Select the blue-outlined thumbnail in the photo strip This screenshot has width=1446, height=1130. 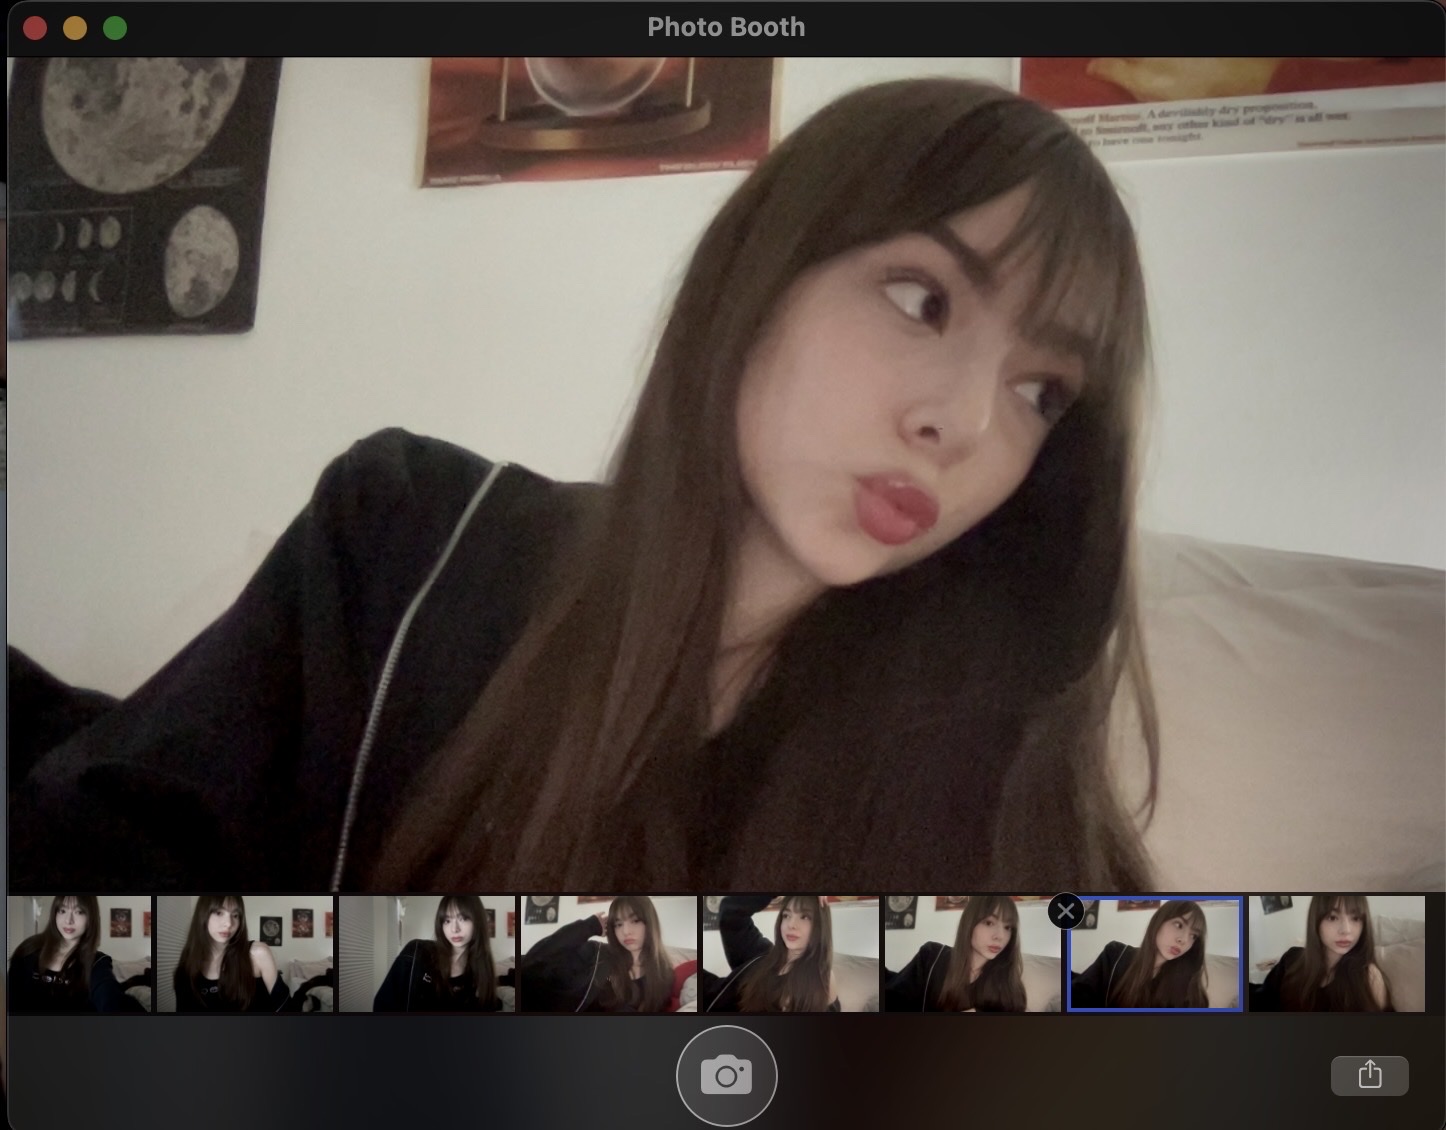coord(1155,954)
